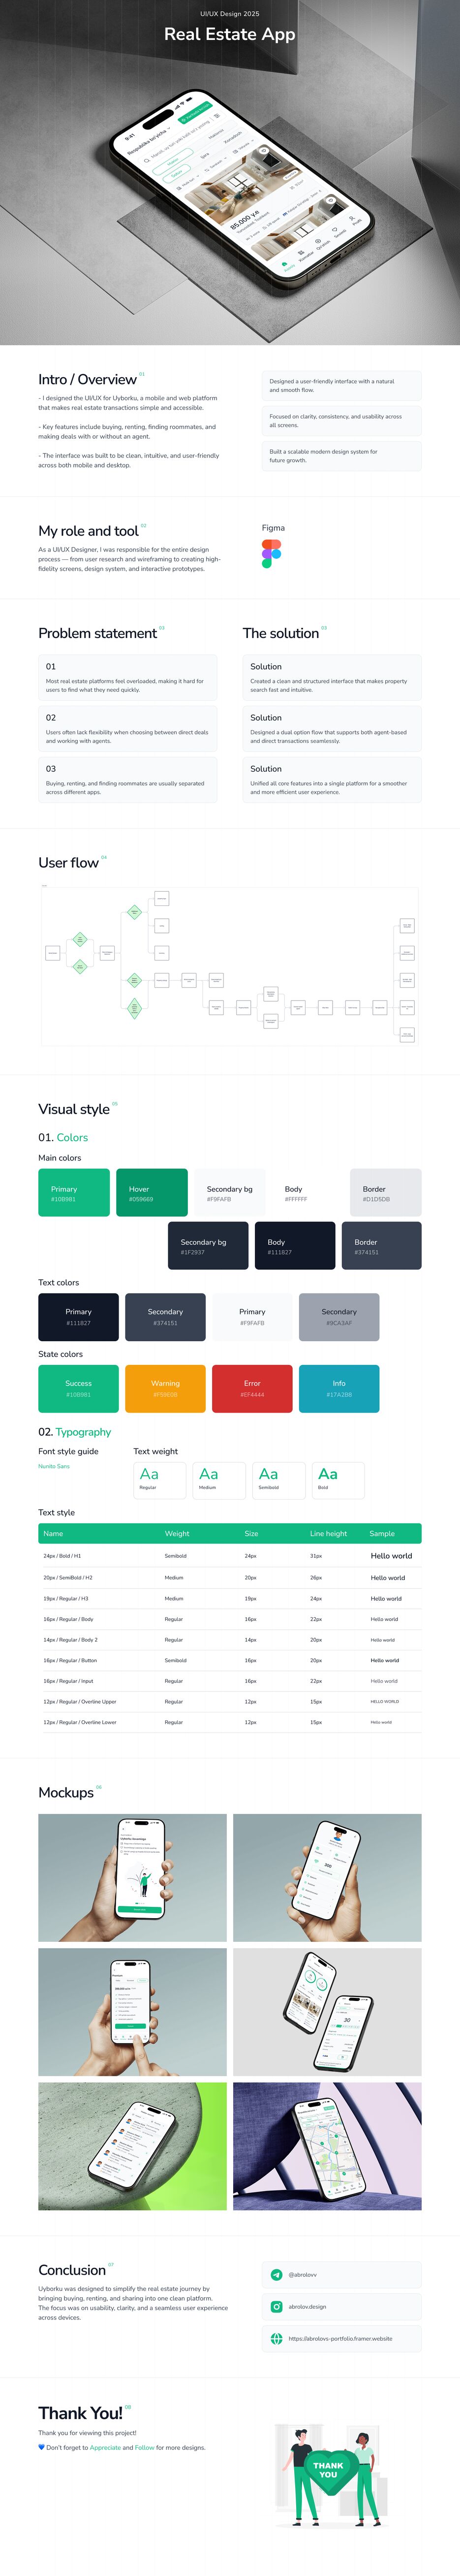Click the "Nunito Sans" font name link

(x=54, y=1466)
